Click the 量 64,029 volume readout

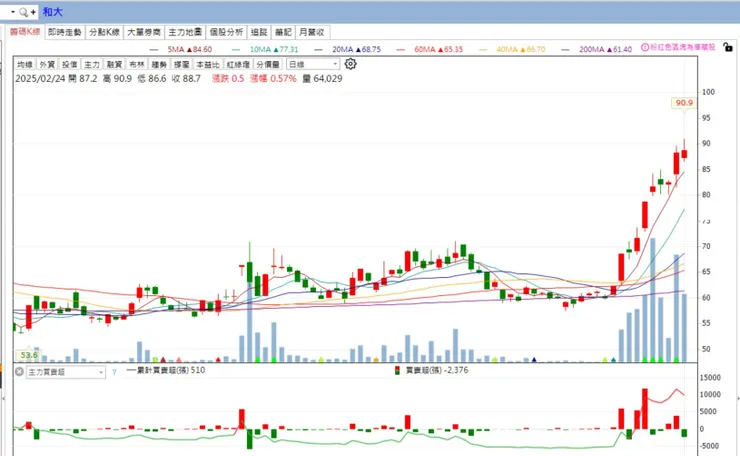pos(322,78)
